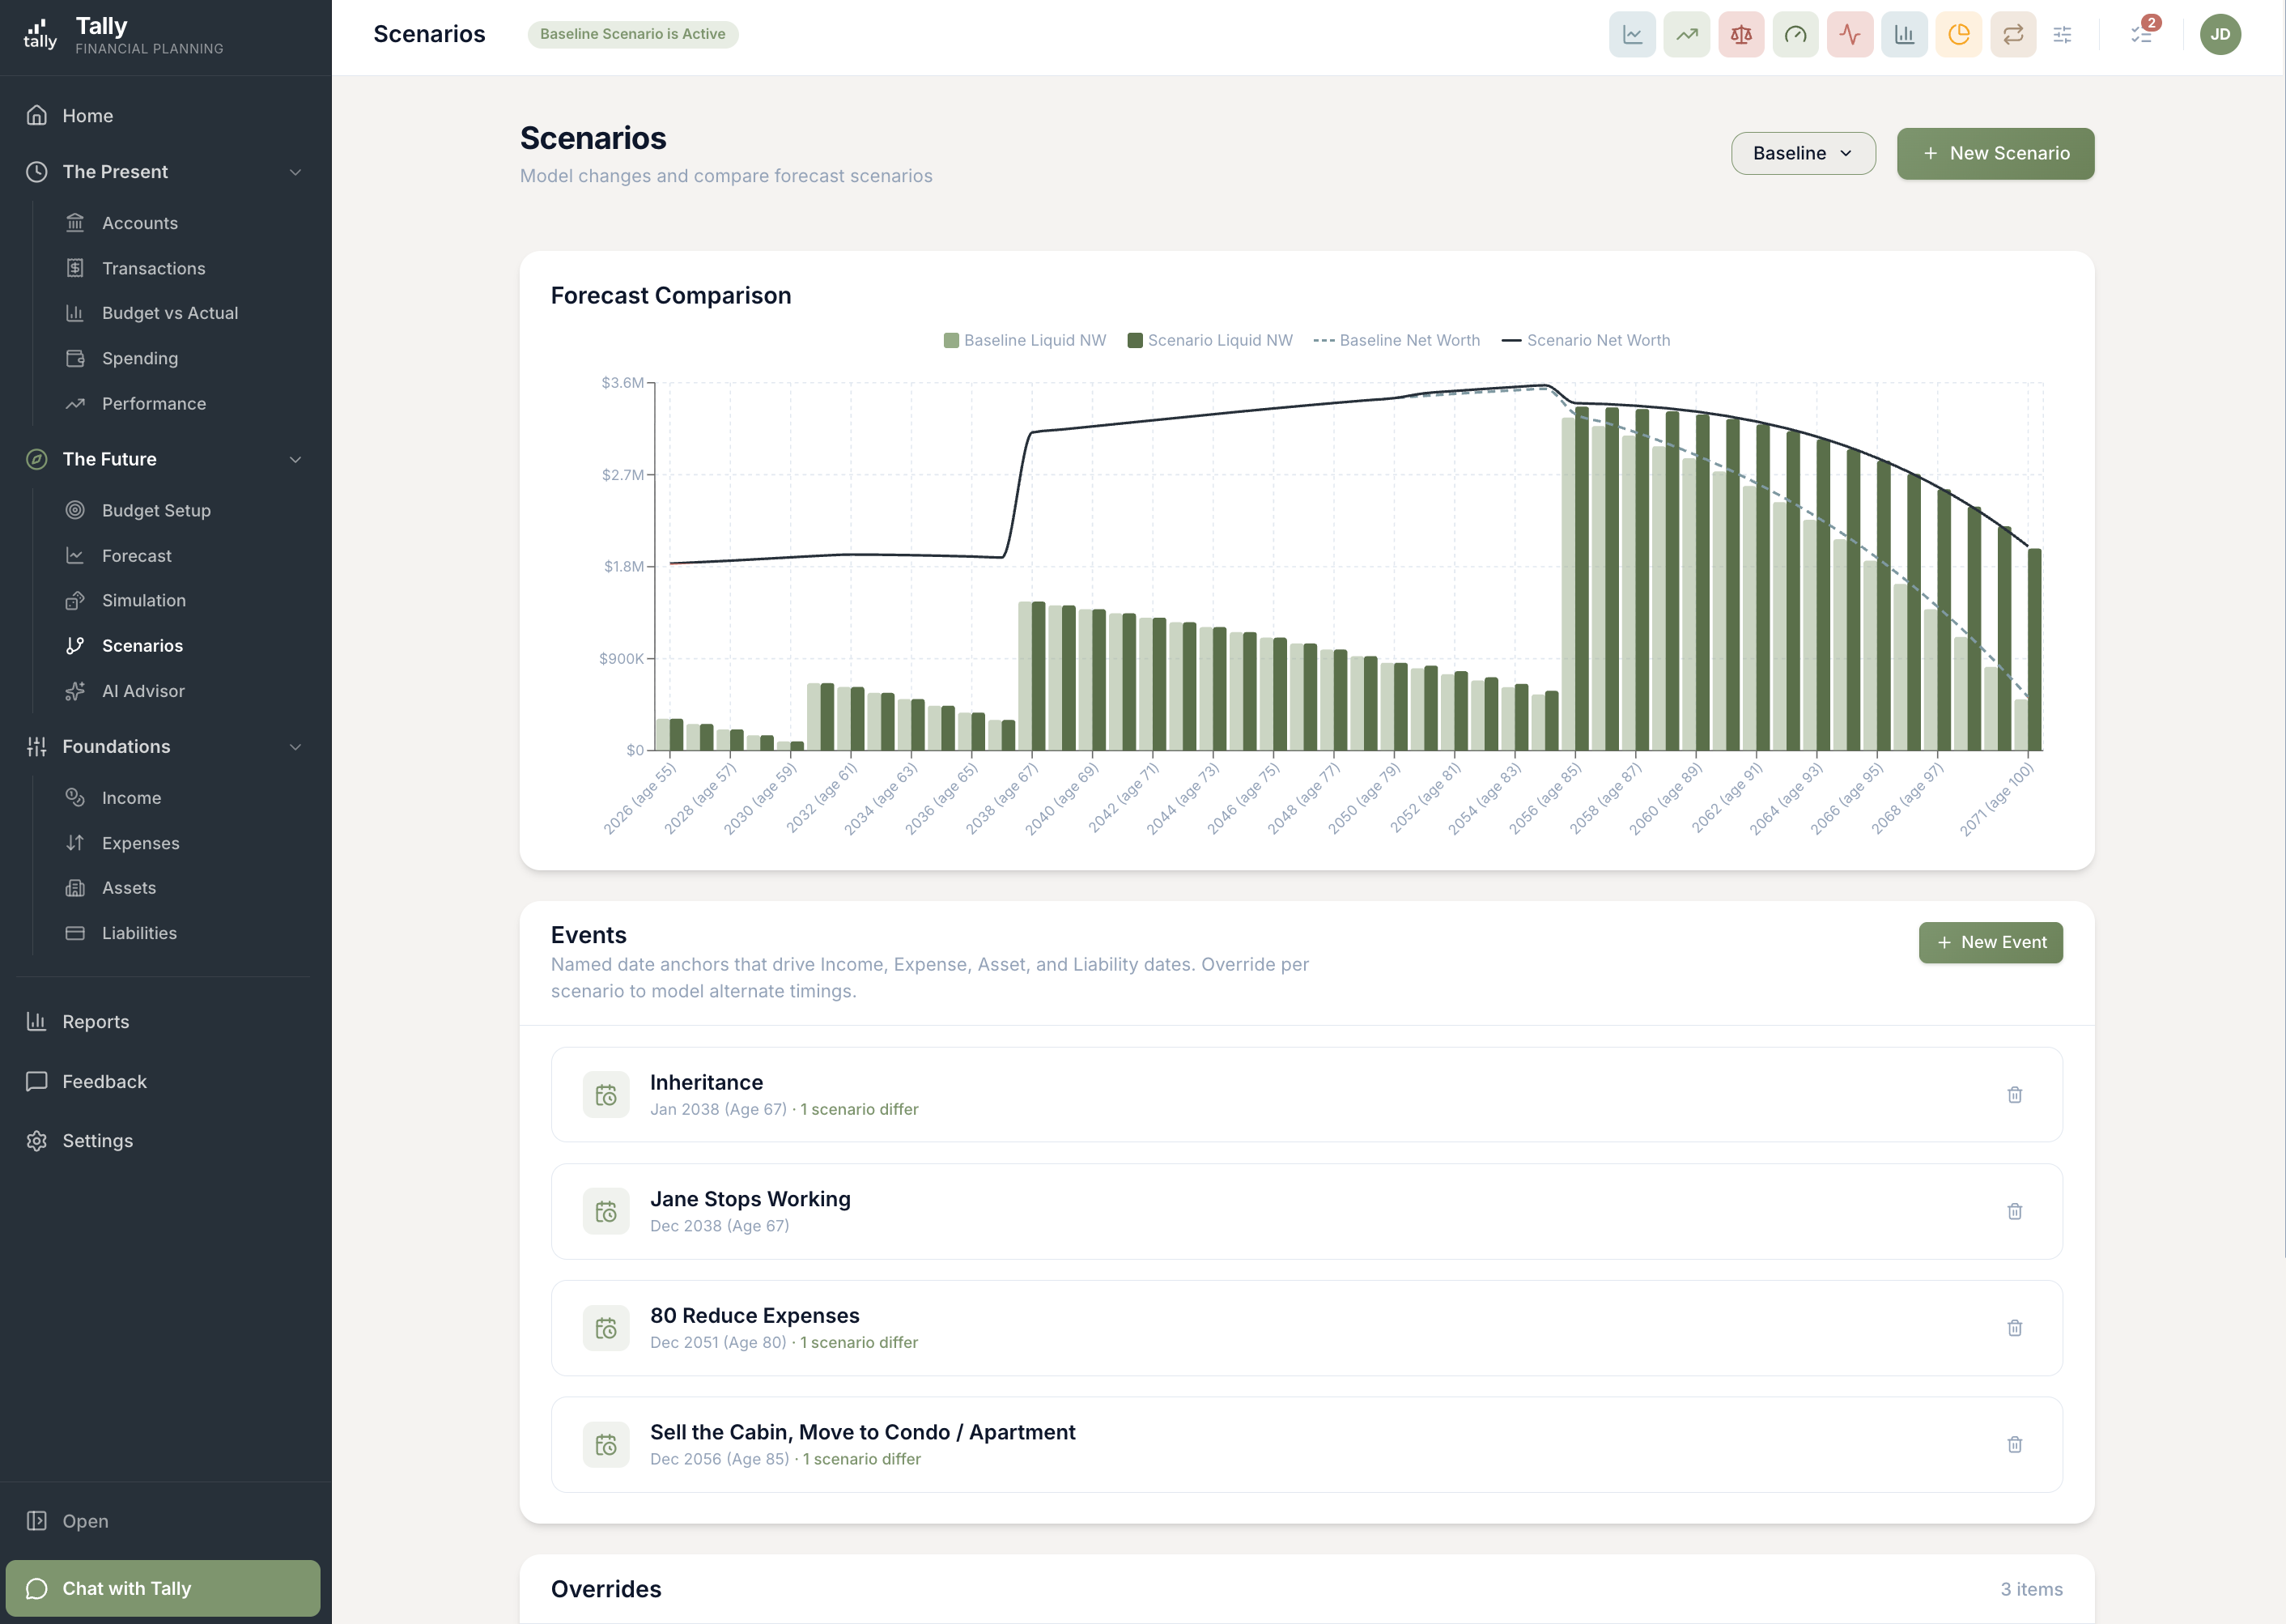Open the line chart forecast shortcut icon
This screenshot has width=2286, height=1624.
point(1632,34)
